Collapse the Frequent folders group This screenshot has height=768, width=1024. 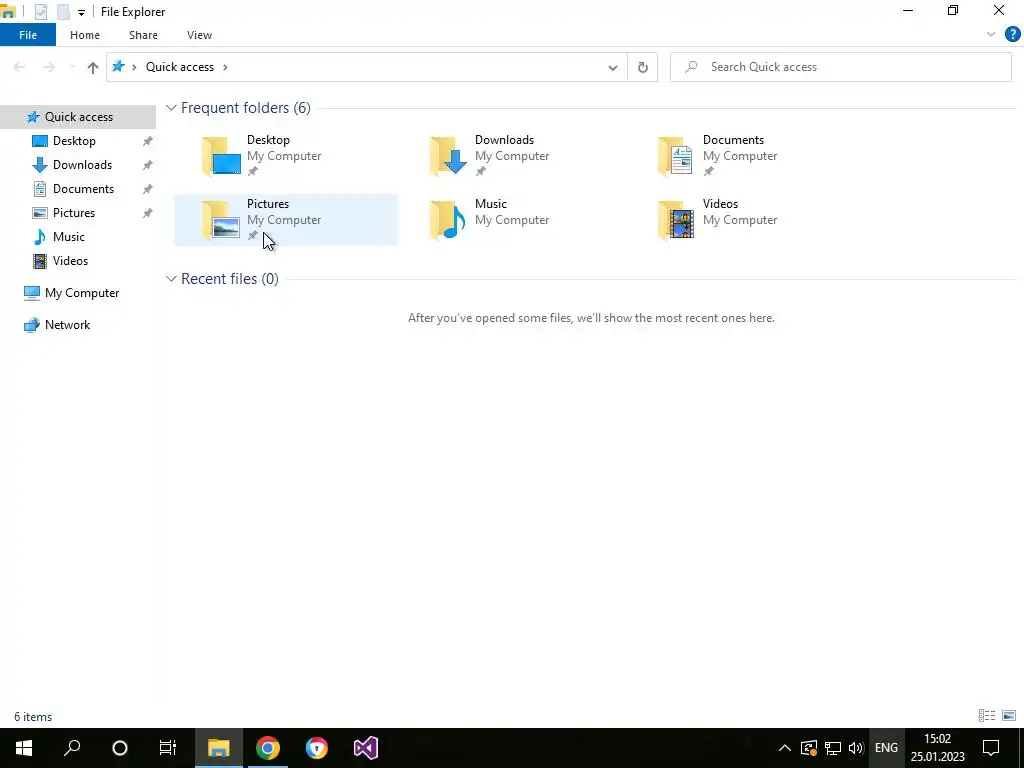tap(171, 108)
